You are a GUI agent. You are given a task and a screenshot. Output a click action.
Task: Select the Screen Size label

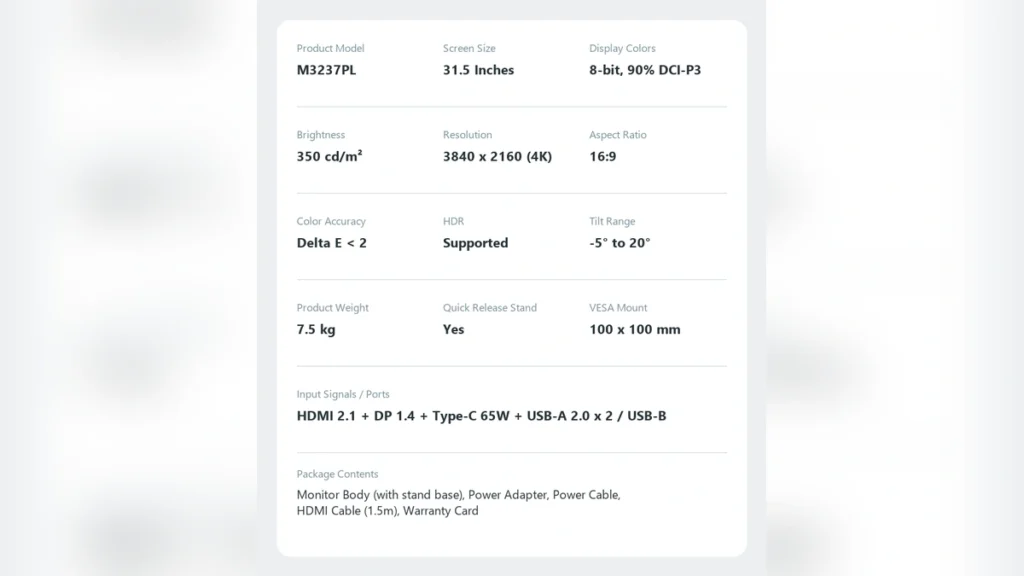pyautogui.click(x=469, y=48)
